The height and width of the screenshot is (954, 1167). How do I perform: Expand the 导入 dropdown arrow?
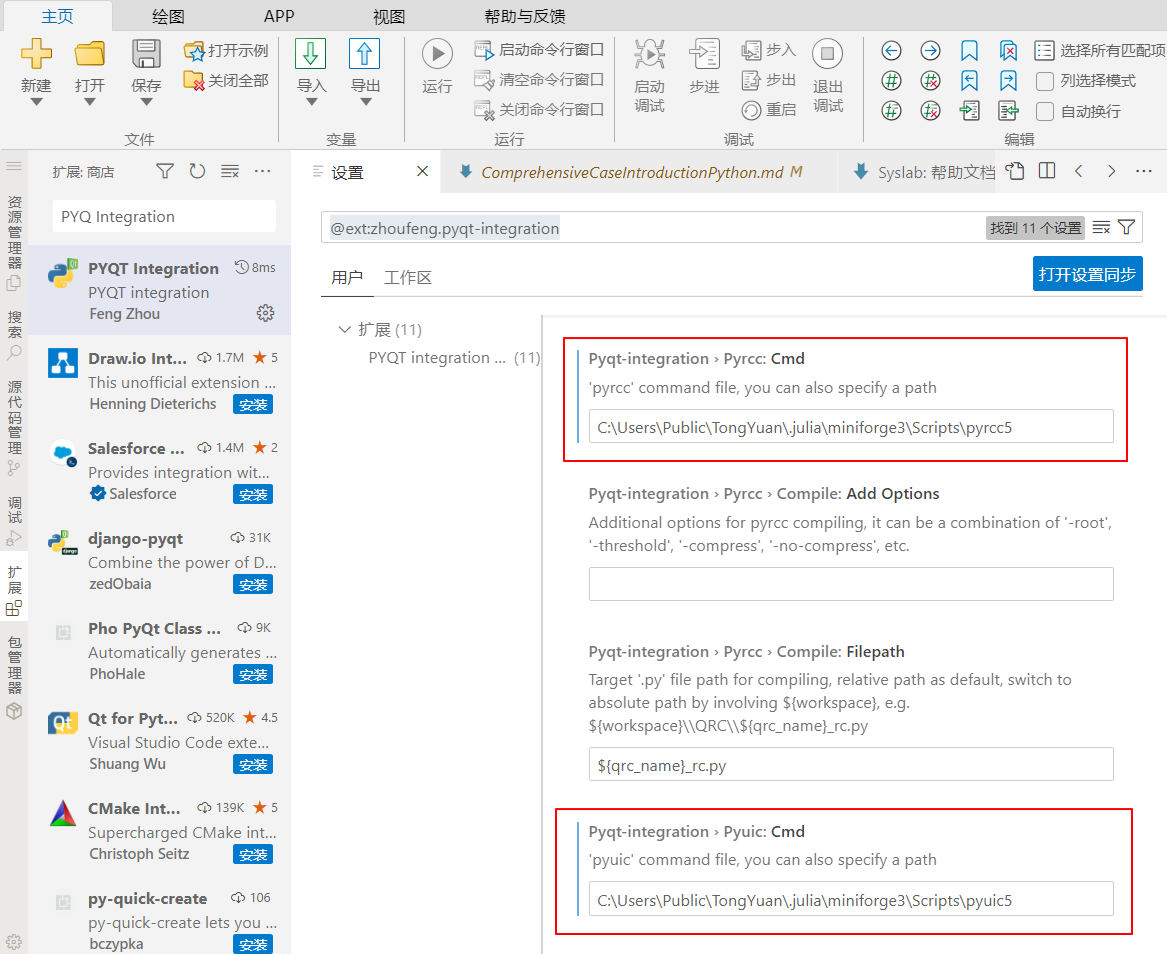(x=311, y=102)
